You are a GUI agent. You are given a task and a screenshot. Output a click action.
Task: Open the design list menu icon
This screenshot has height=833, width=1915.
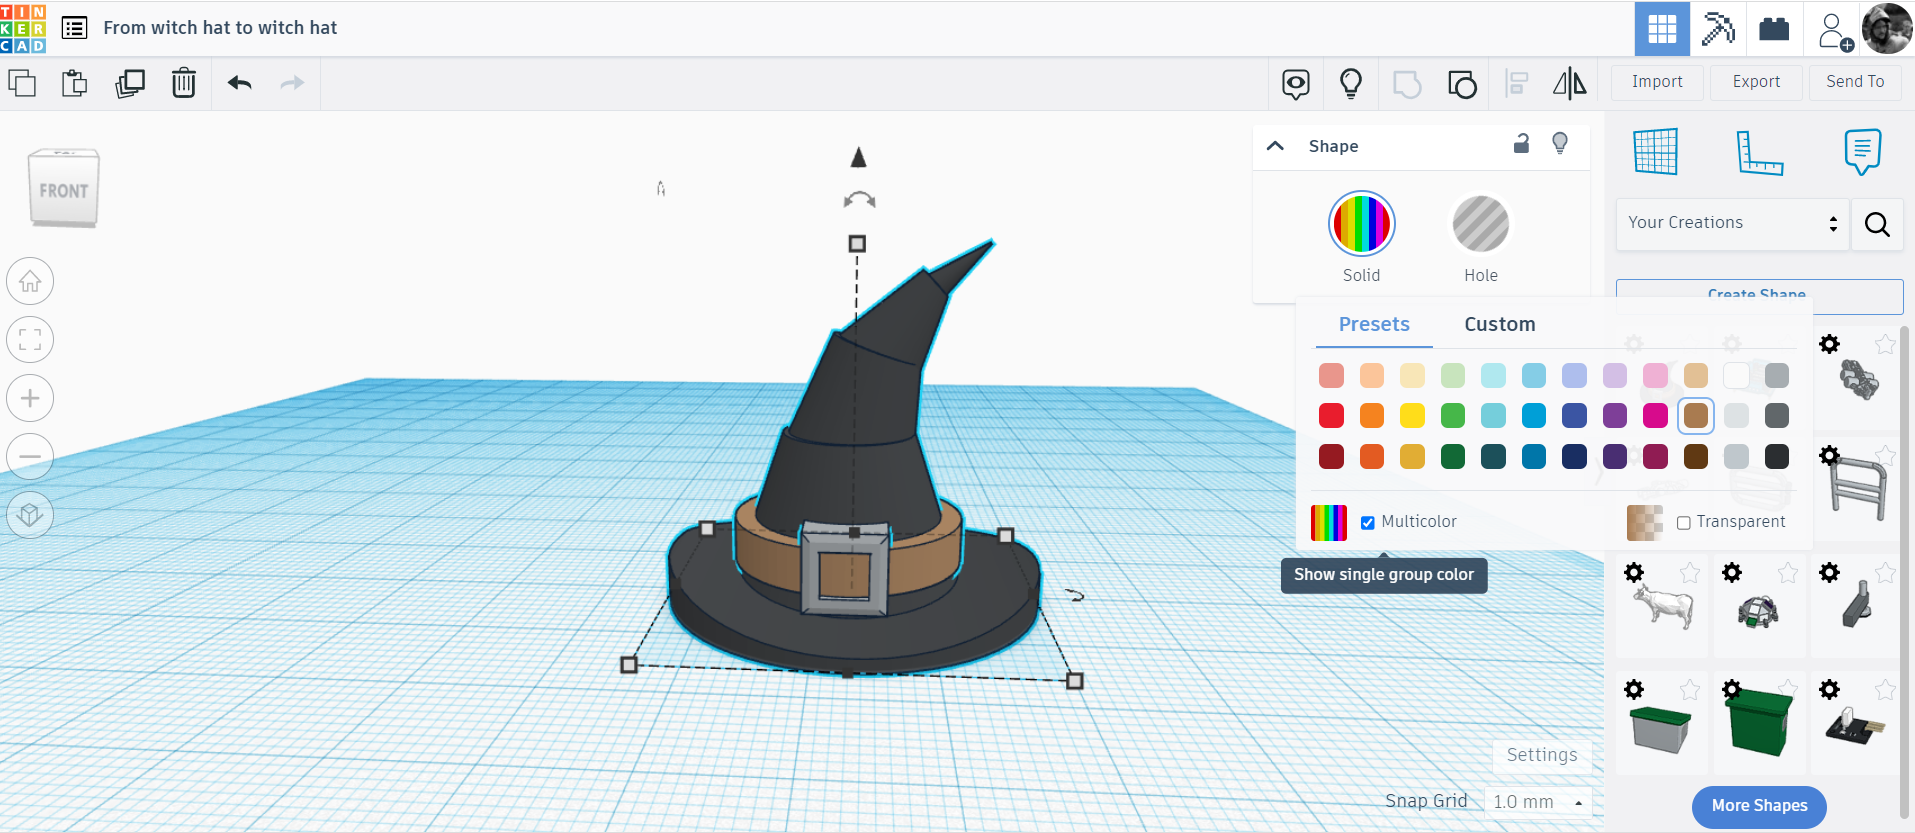tap(74, 28)
